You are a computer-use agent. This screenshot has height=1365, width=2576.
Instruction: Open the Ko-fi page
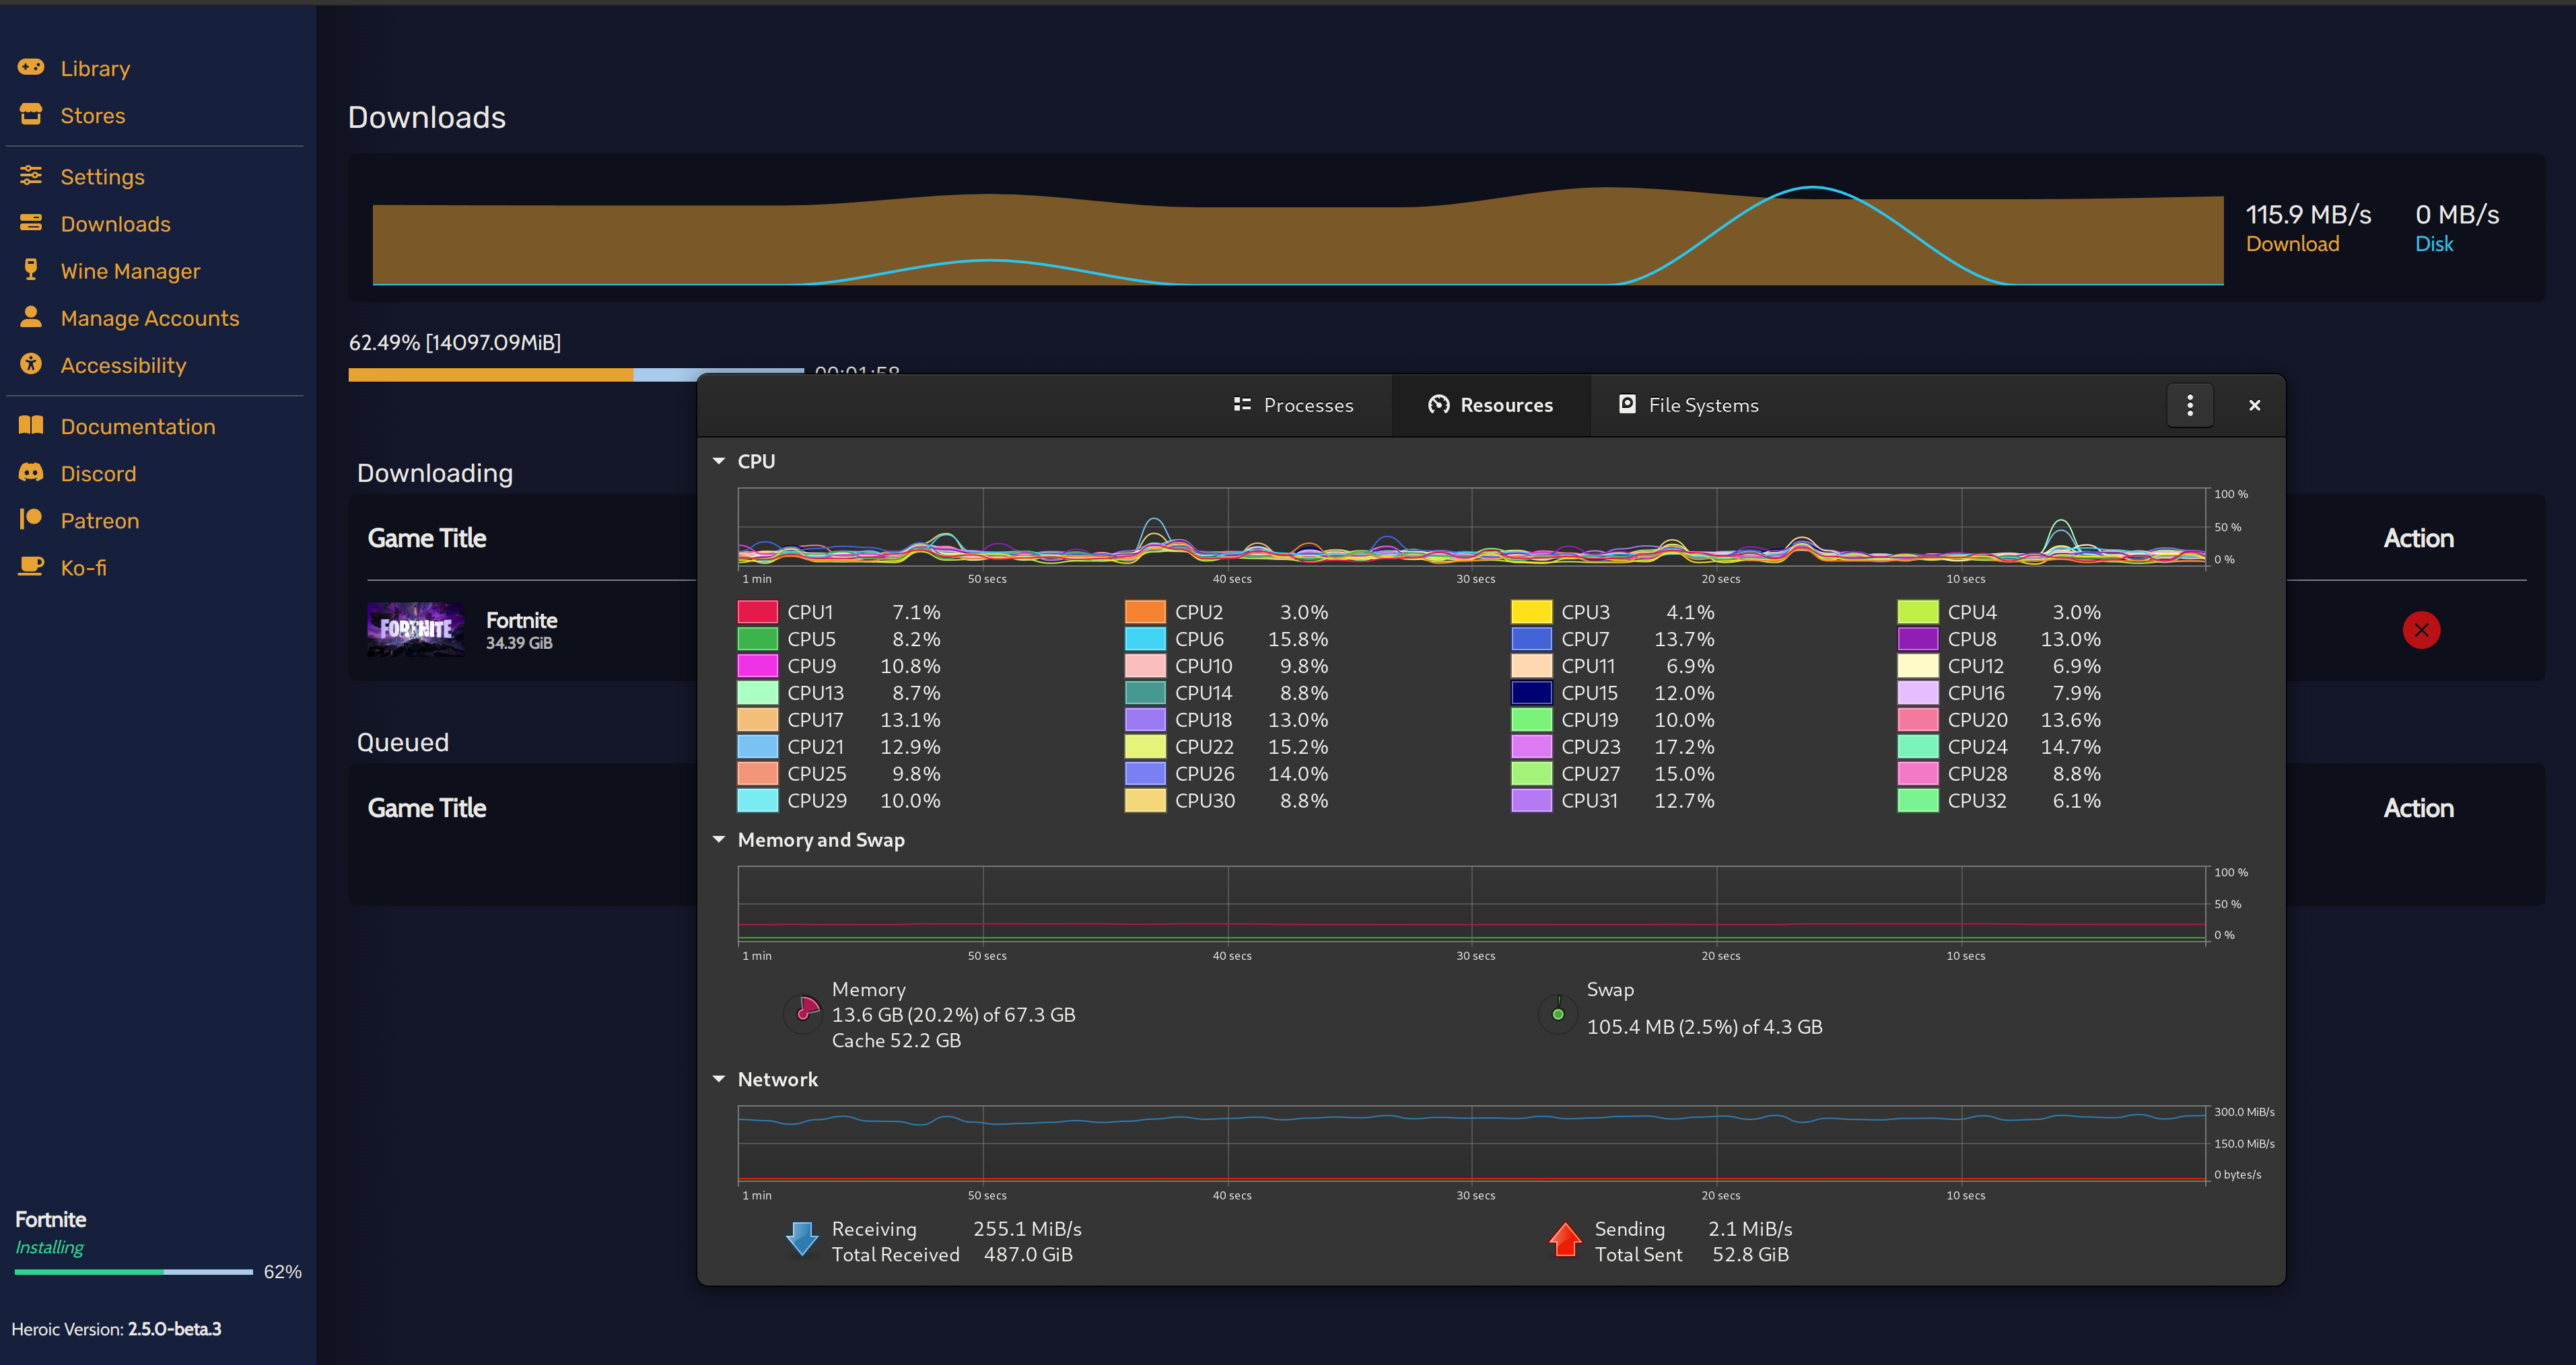84,567
